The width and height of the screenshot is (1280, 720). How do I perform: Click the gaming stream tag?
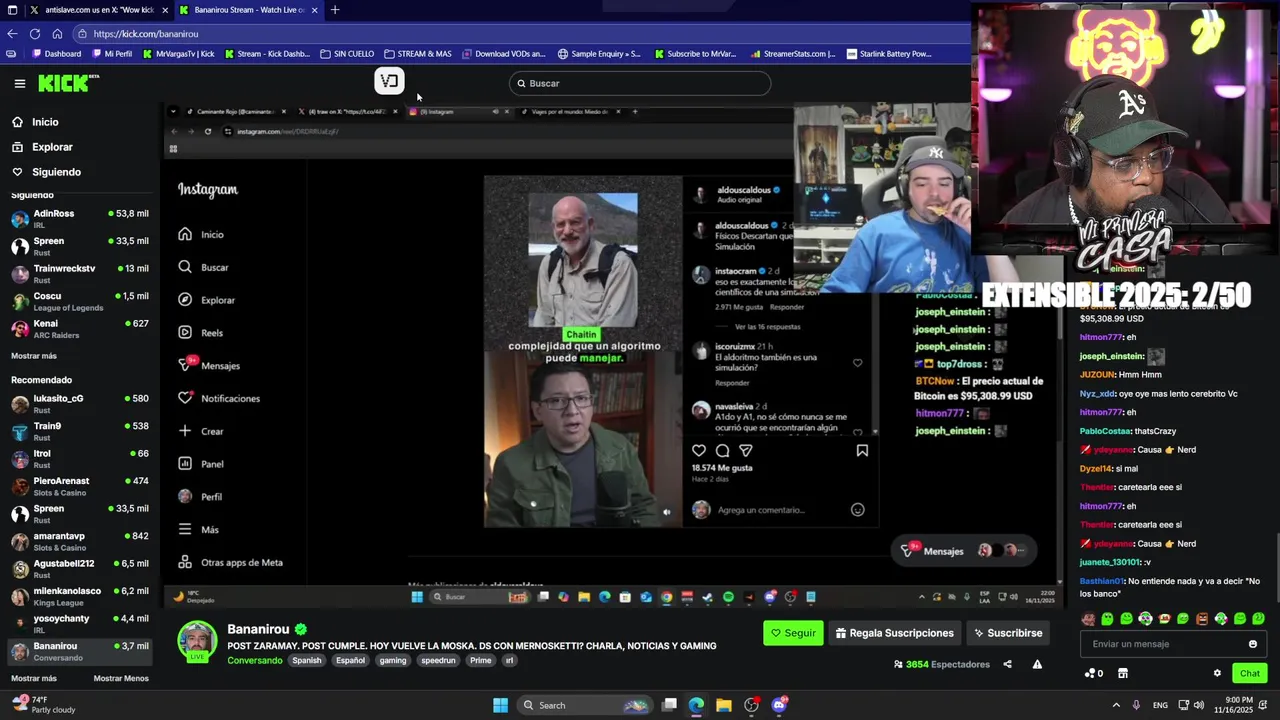click(x=393, y=660)
